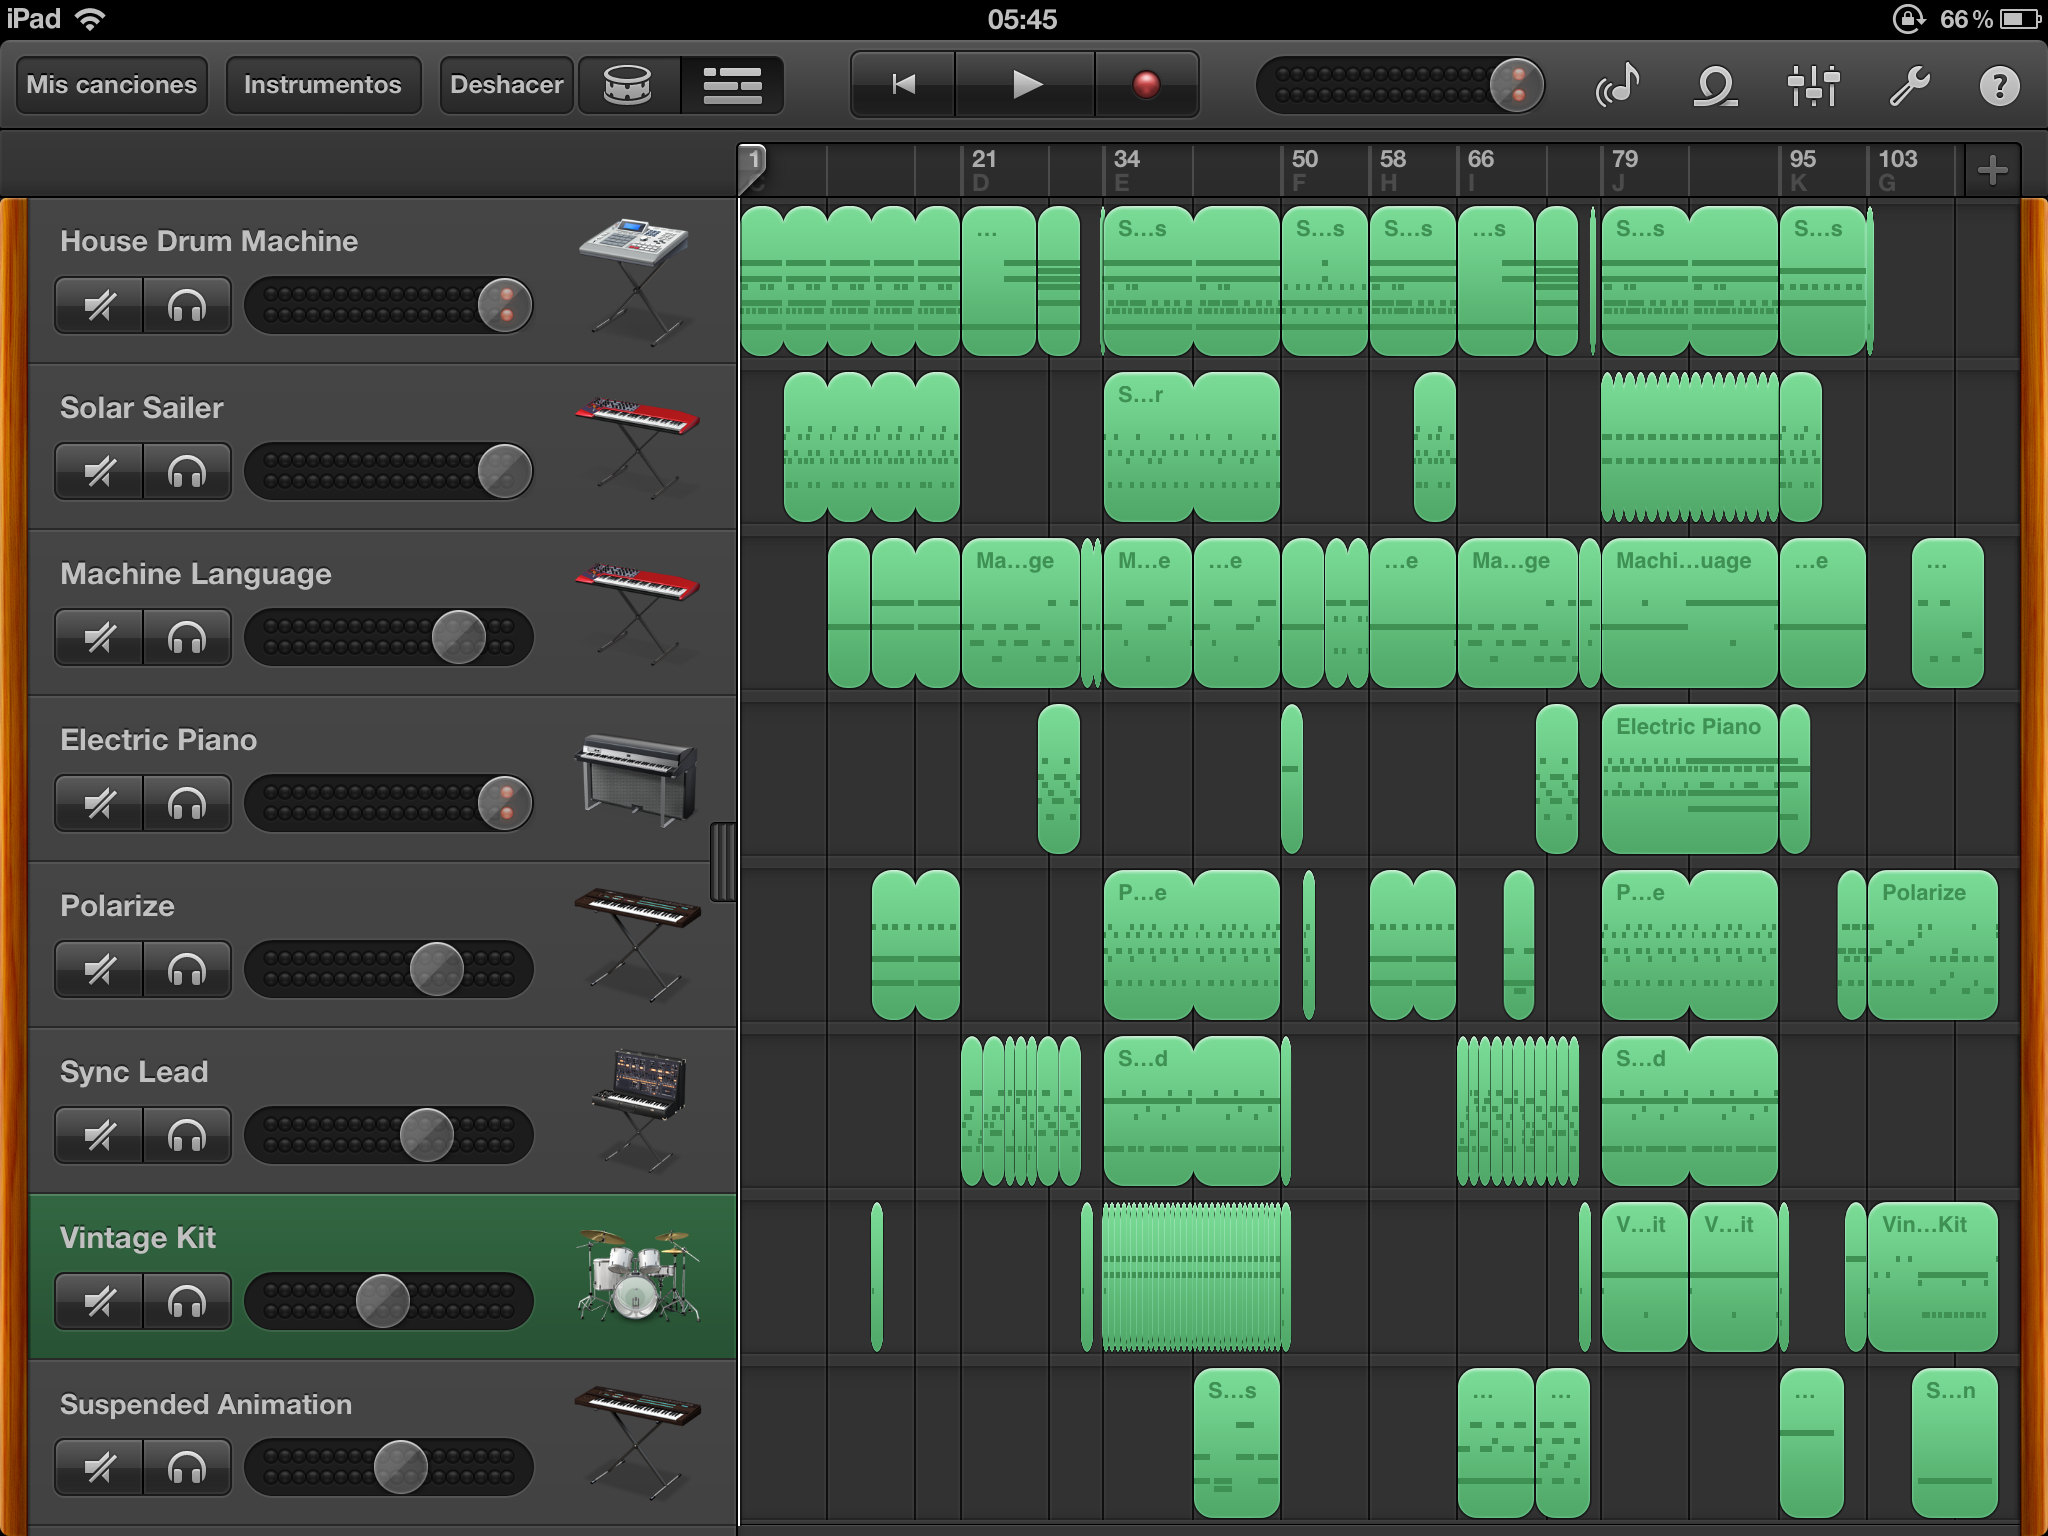This screenshot has width=2048, height=1536.
Task: Open the loop browser icon
Action: (1715, 86)
